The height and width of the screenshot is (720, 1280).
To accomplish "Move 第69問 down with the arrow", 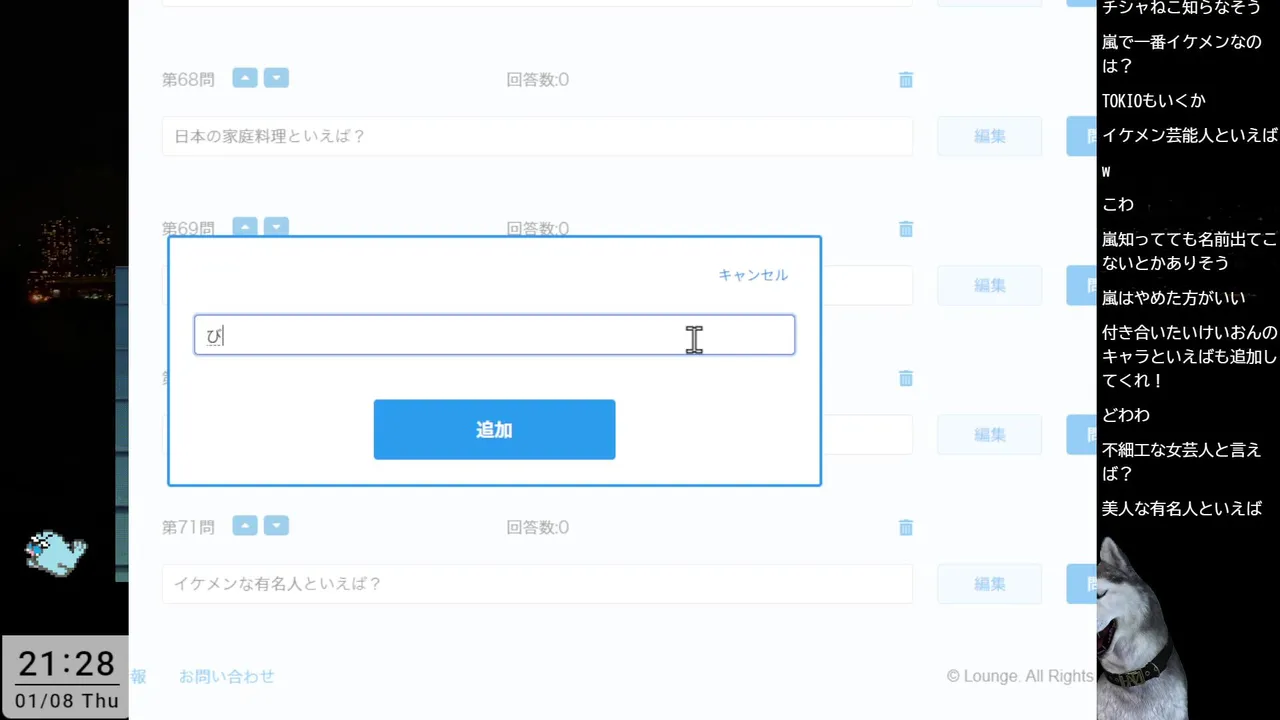I will pyautogui.click(x=276, y=227).
